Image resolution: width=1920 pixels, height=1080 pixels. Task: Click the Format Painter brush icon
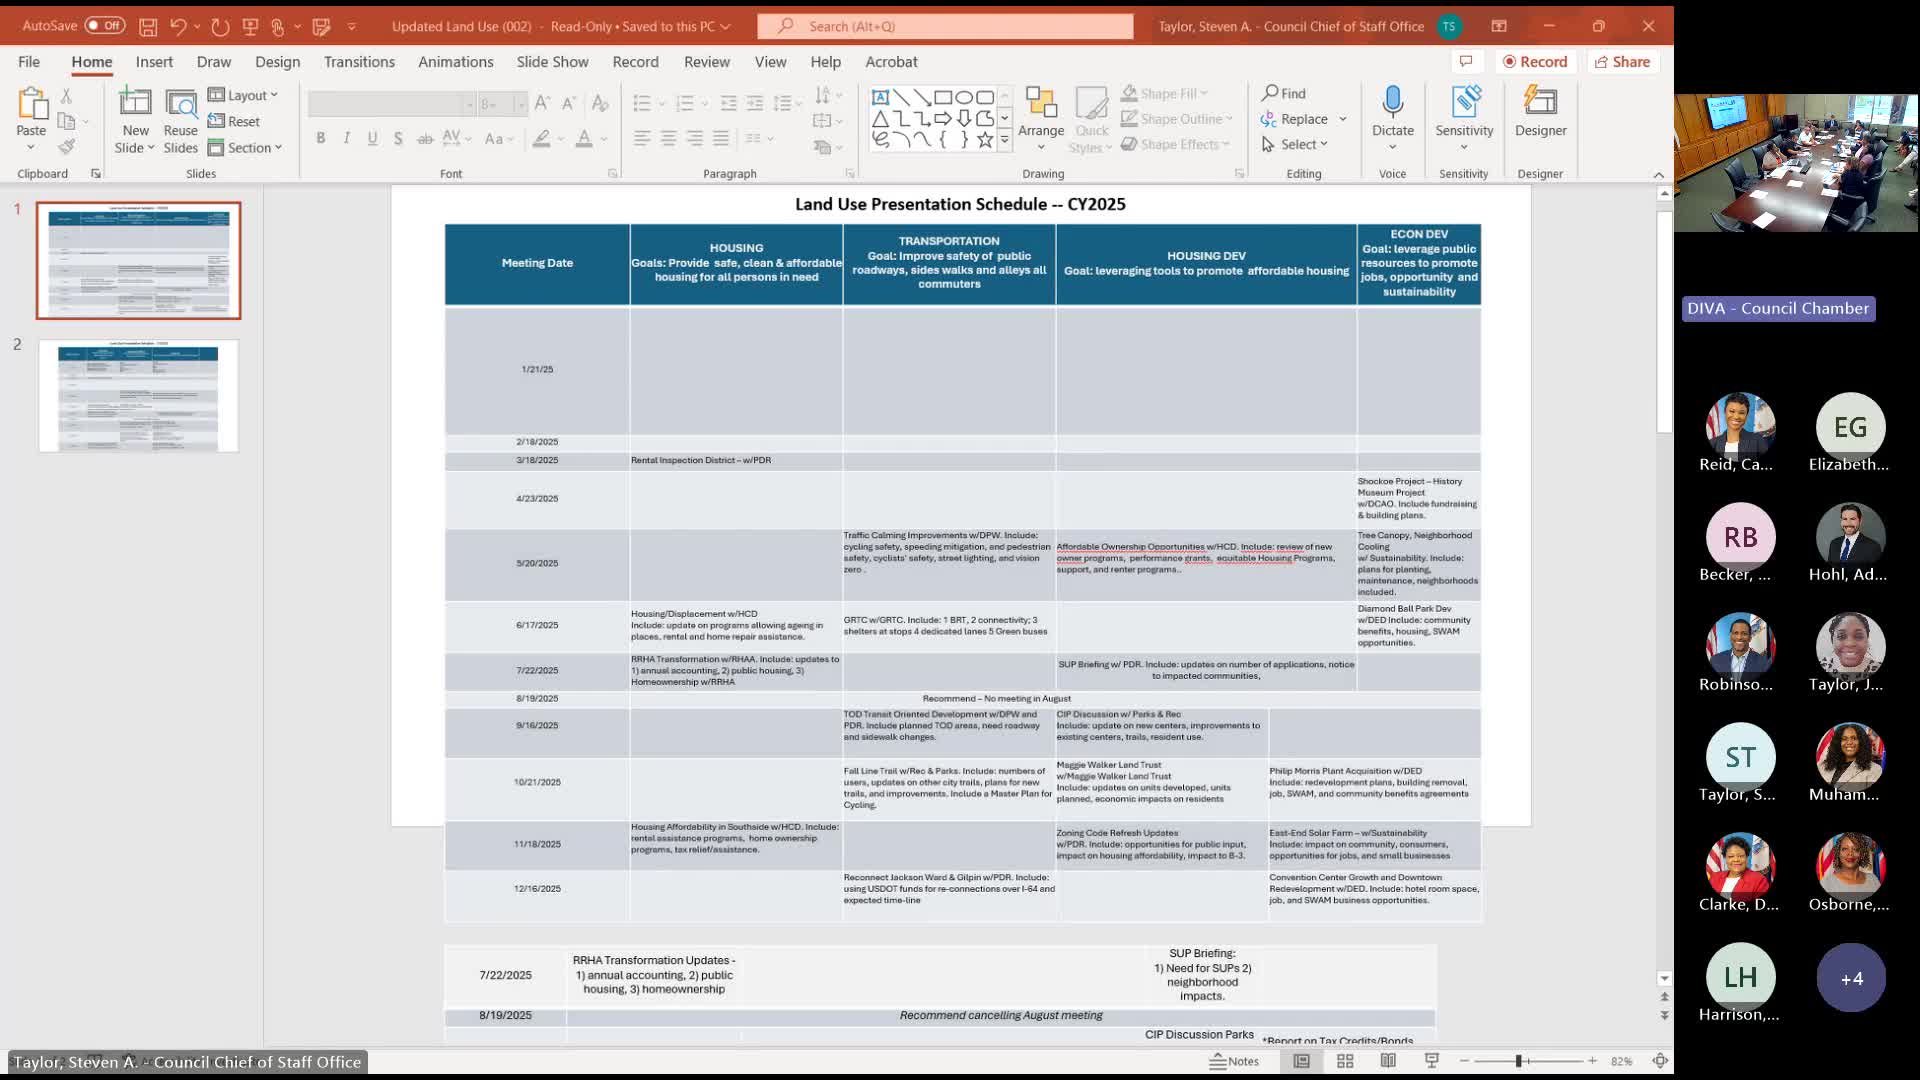pos(66,147)
